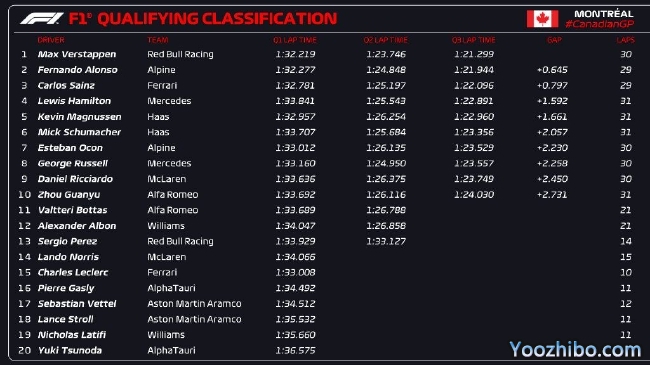Click Zhou Guanyu's Q3 time 1:24.030
The width and height of the screenshot is (650, 365).
pos(474,195)
